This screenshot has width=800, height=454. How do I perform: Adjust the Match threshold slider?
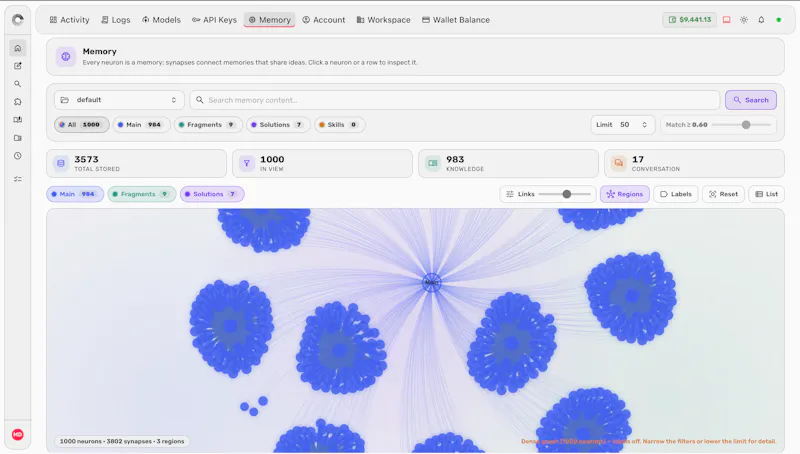point(741,124)
